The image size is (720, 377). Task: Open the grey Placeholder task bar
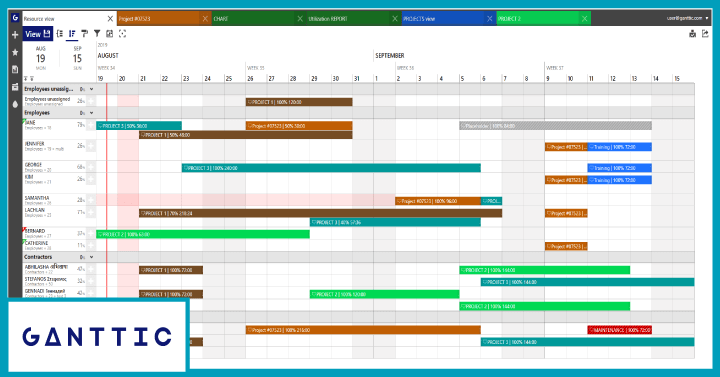click(x=556, y=125)
